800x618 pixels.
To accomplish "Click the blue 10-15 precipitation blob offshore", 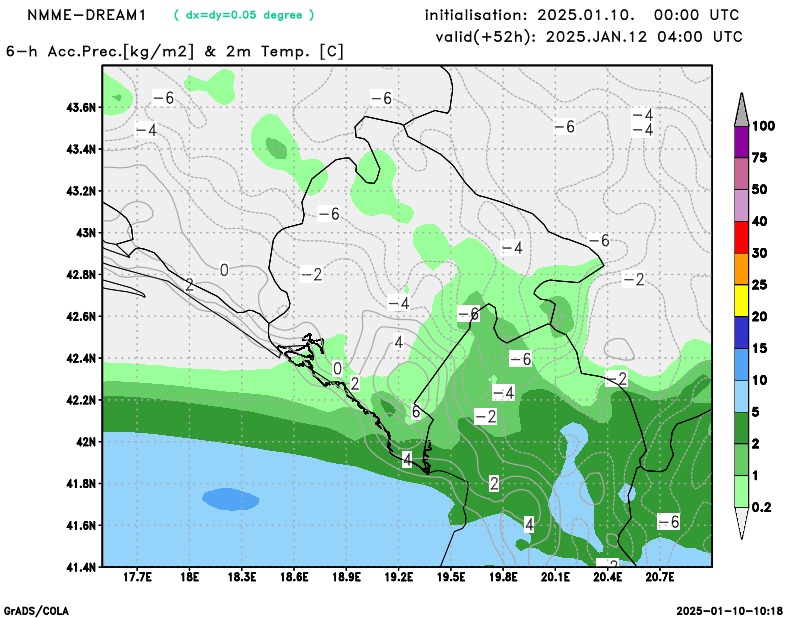I will pyautogui.click(x=231, y=499).
